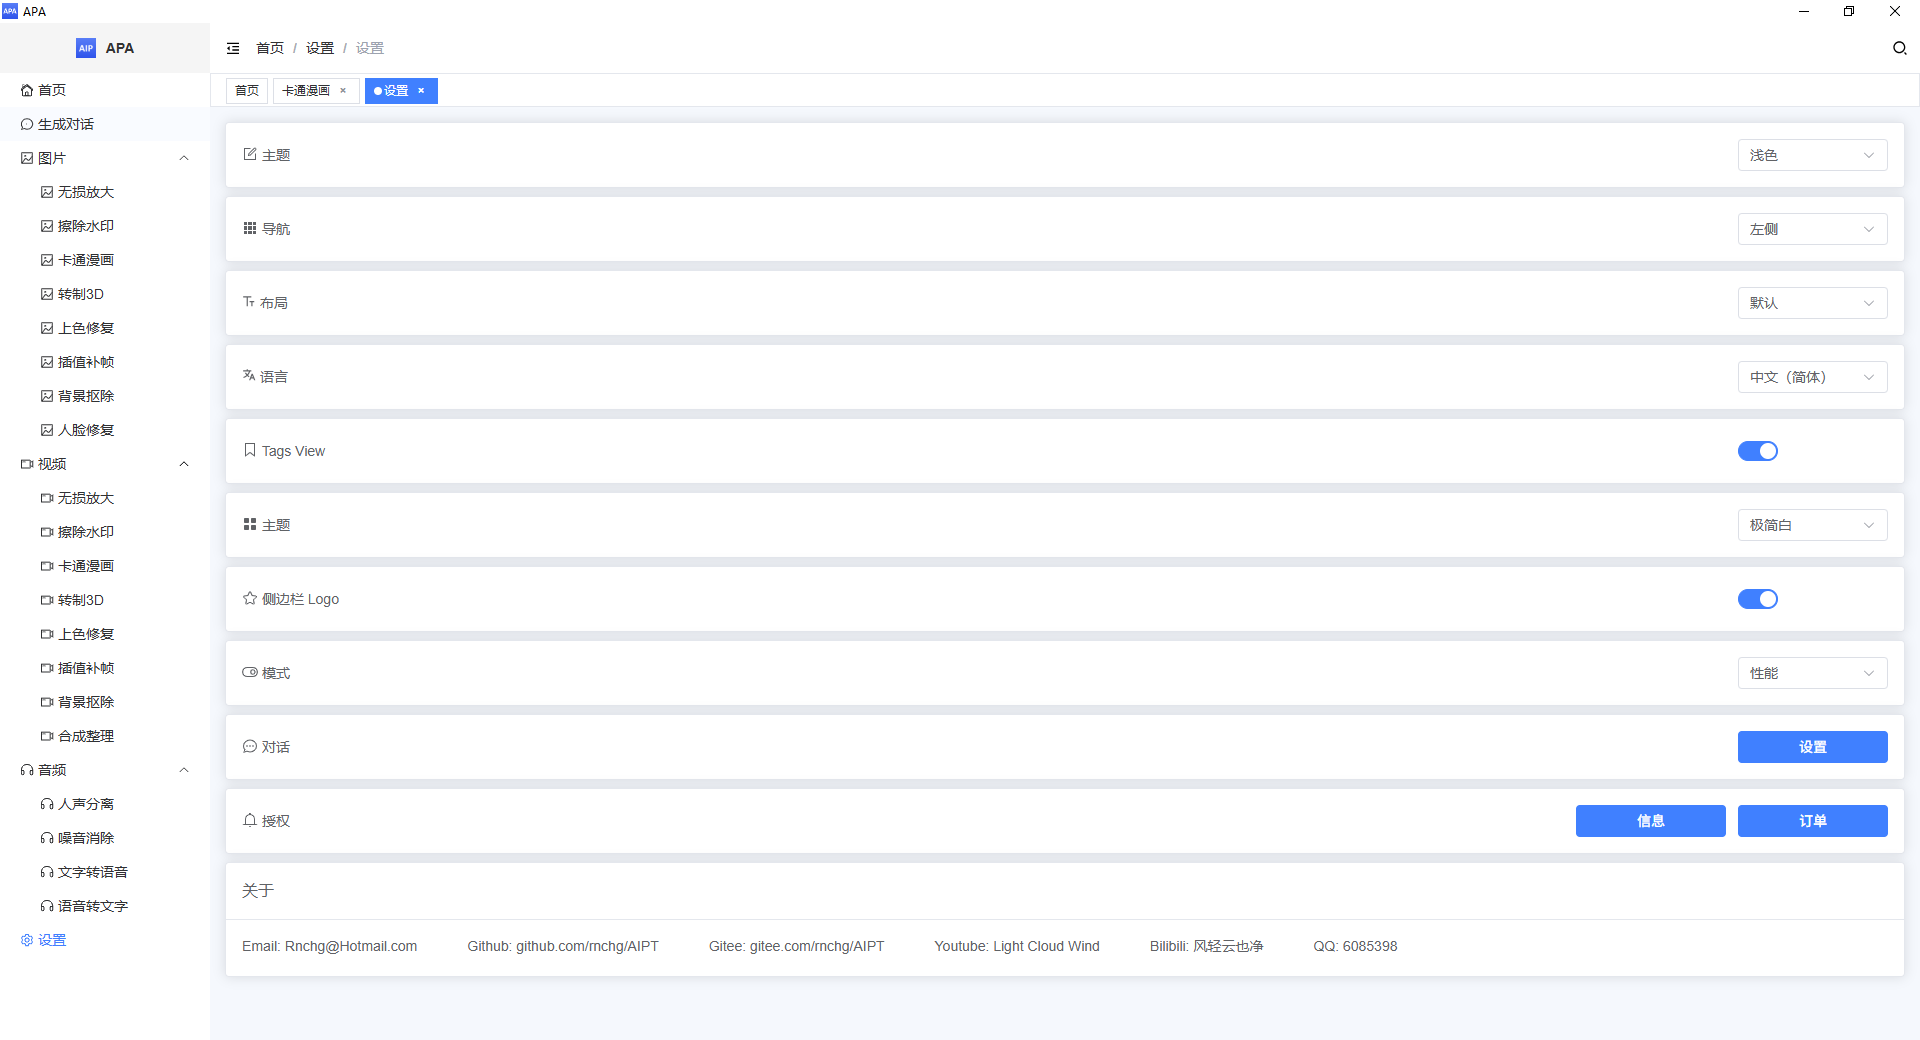Viewport: 1920px width, 1040px height.
Task: Toggle the 侧边栏 Logo switch
Action: (x=1758, y=599)
